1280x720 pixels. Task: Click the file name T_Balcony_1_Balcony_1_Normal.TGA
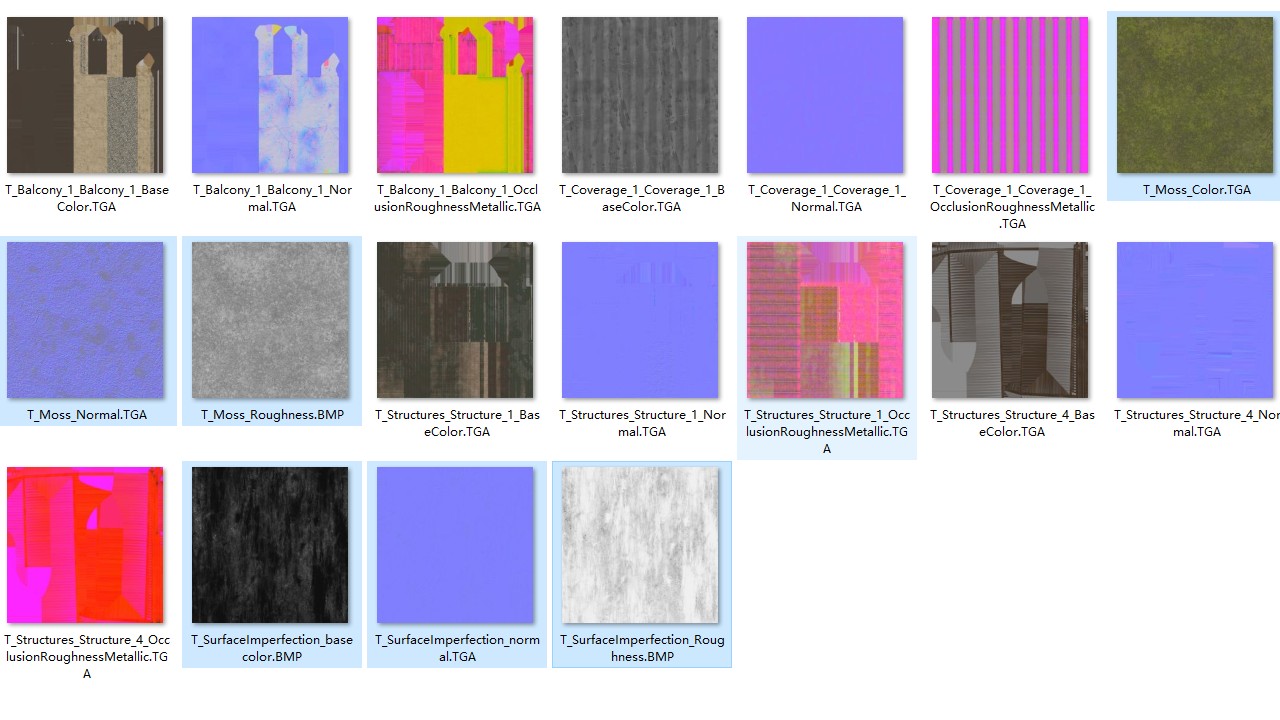pyautogui.click(x=272, y=198)
